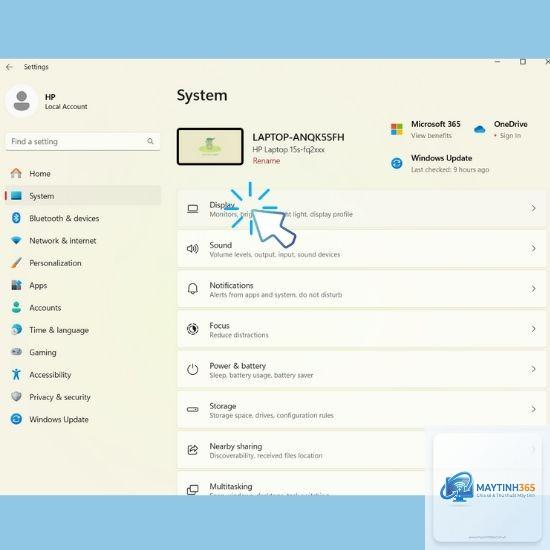Click the Nearby sharing icon

193,450
